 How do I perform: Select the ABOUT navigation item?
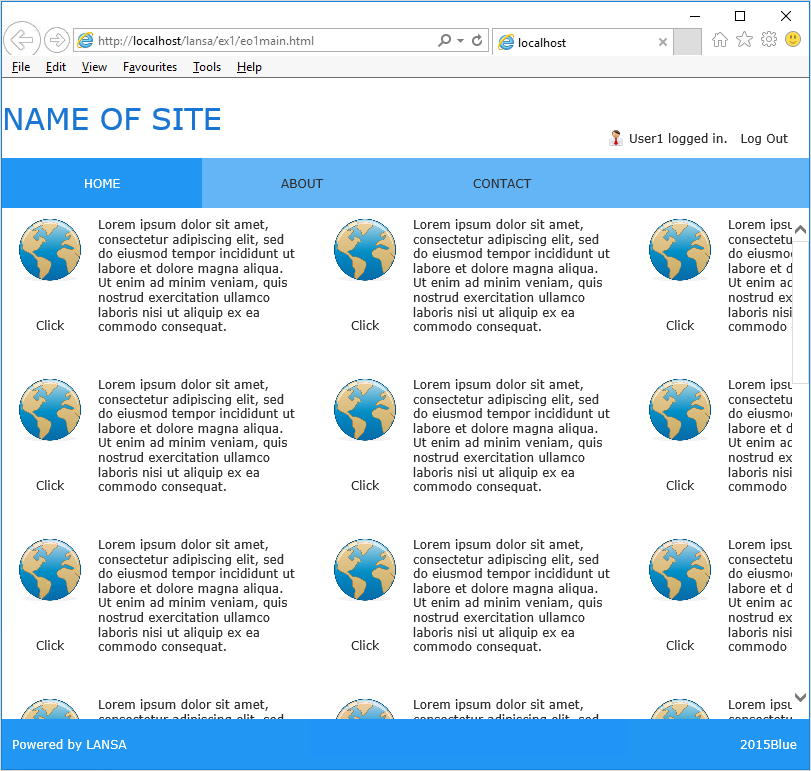[x=302, y=184]
